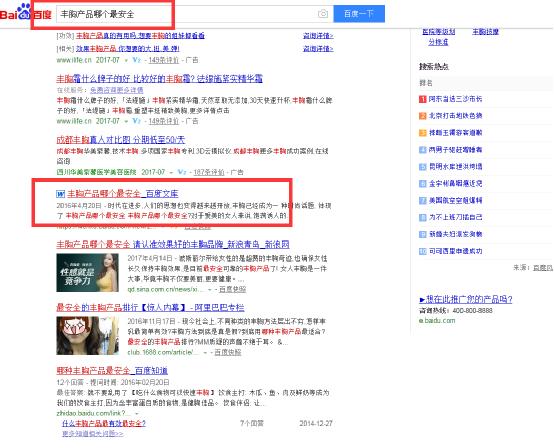Click V2 badge under 丰胸霜什么牌子的好 result
The width and height of the screenshot is (554, 448).
click(136, 121)
